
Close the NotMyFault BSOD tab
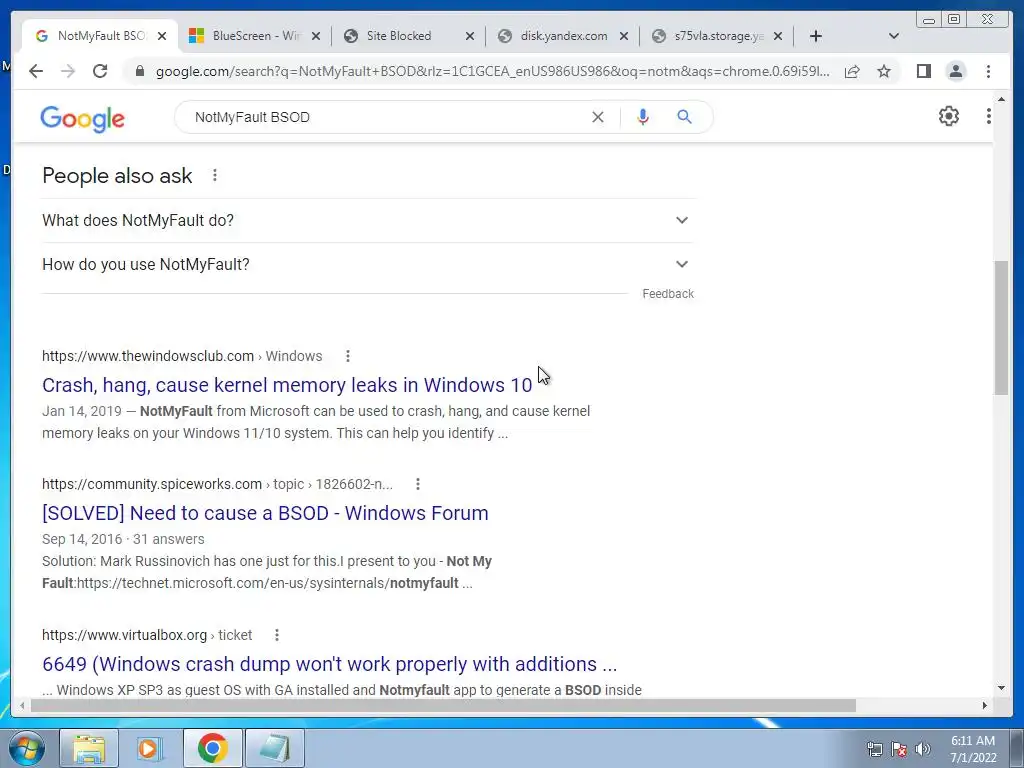coord(162,36)
